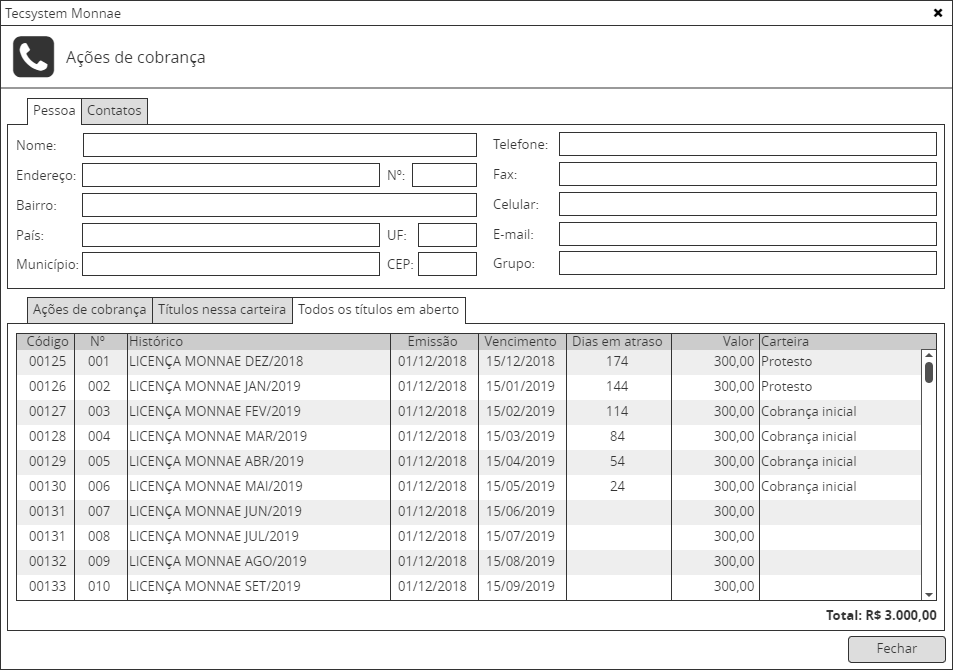Select Todos os títulos em aberto tab
This screenshot has width=953, height=670.
point(377,310)
